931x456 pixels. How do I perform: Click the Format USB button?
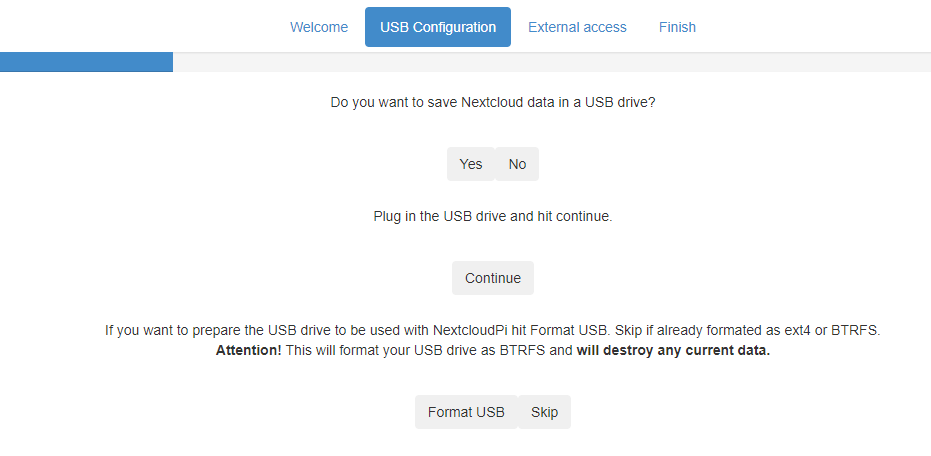(466, 412)
